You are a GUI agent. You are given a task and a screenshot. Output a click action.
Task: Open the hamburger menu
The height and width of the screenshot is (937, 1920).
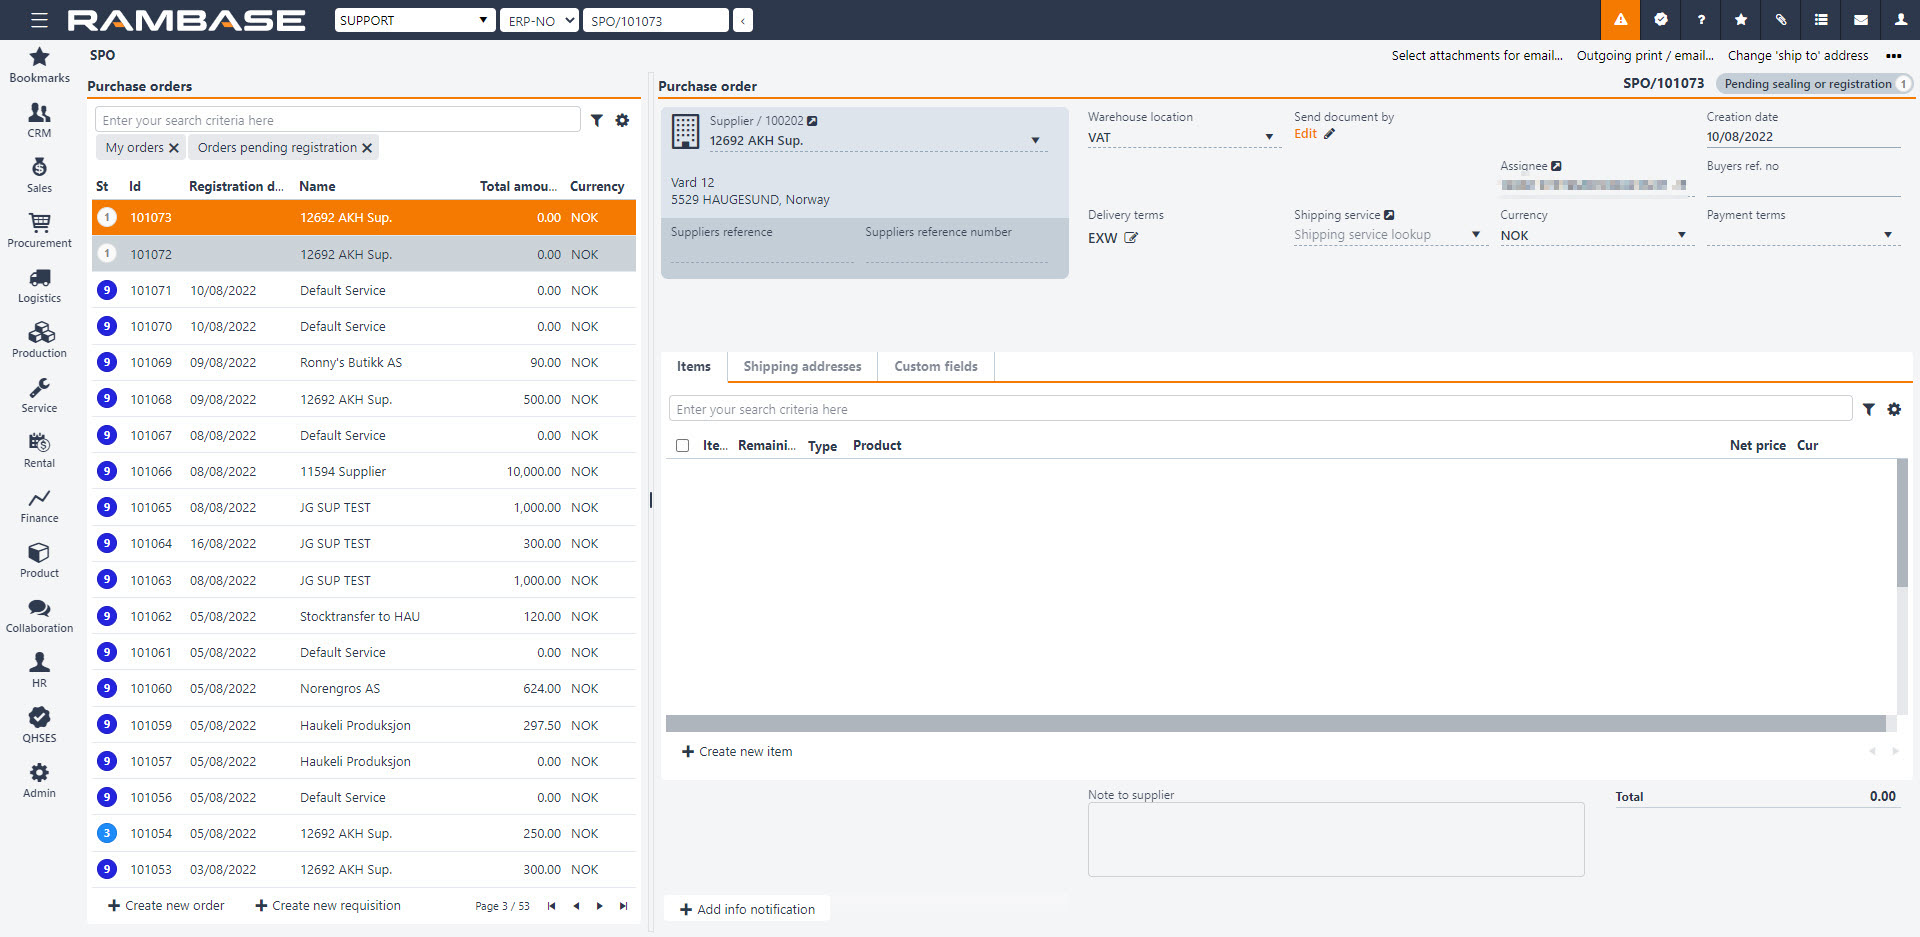tap(39, 20)
